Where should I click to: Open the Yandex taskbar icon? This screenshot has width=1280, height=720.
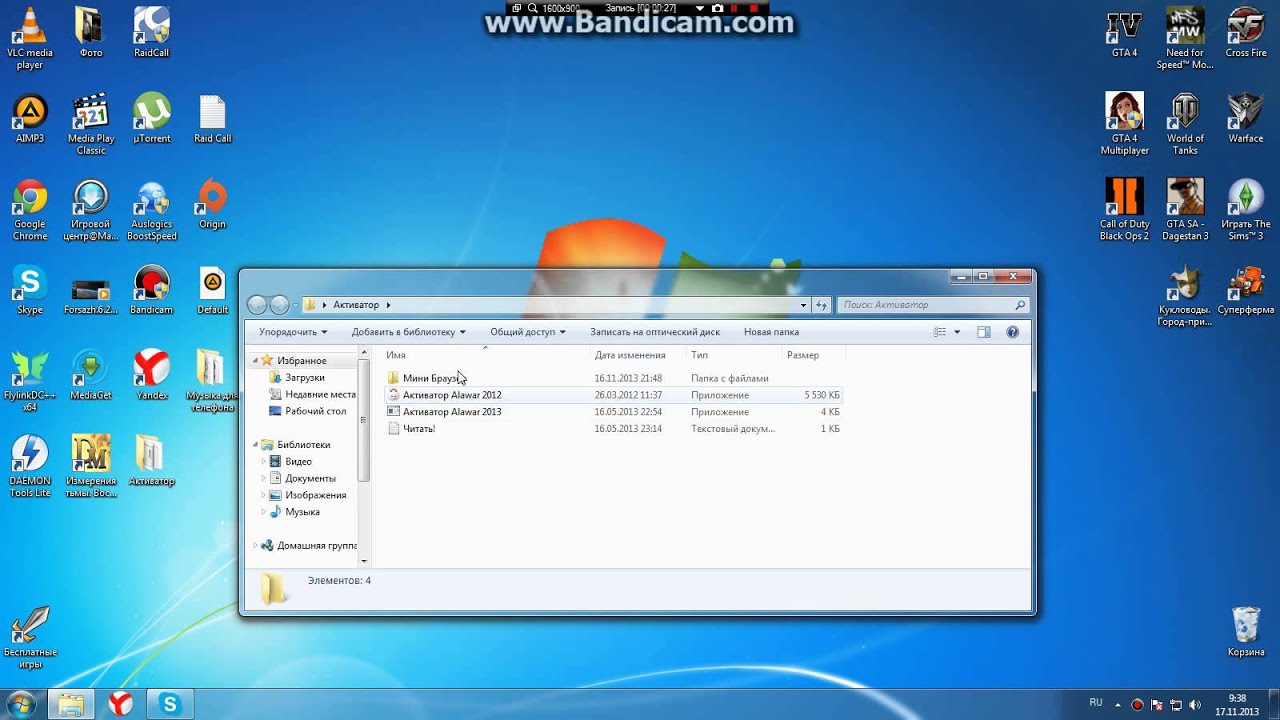click(120, 704)
